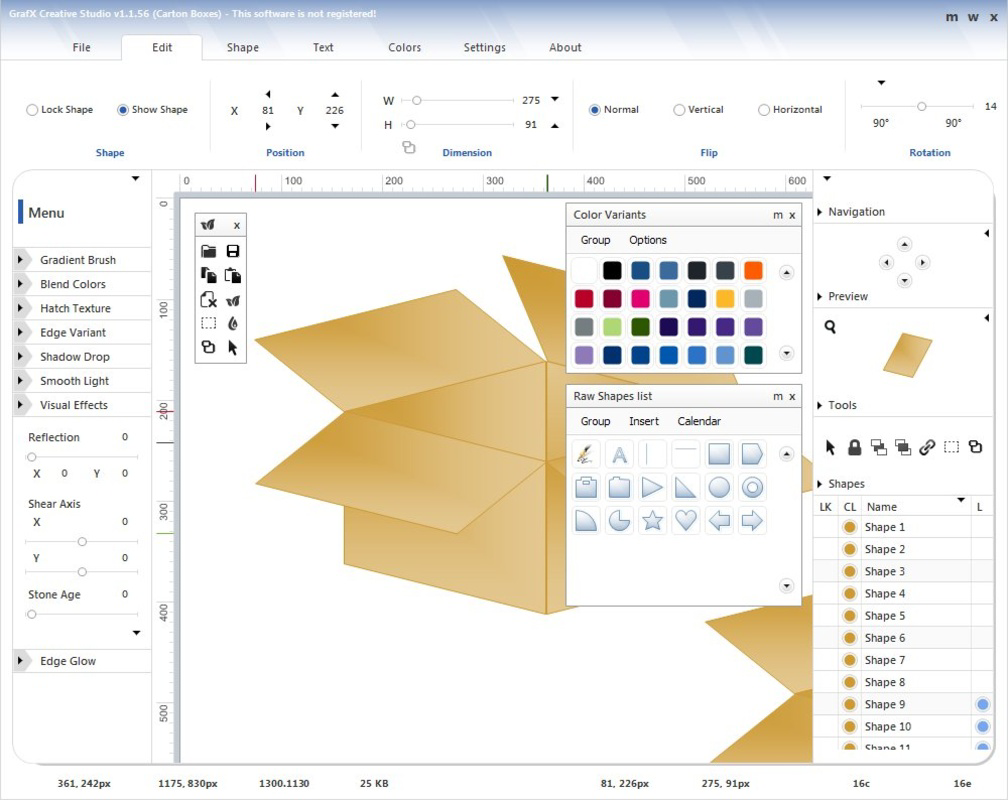Pick the pointer tool in Tools panel
The image size is (1008, 800).
[x=830, y=447]
